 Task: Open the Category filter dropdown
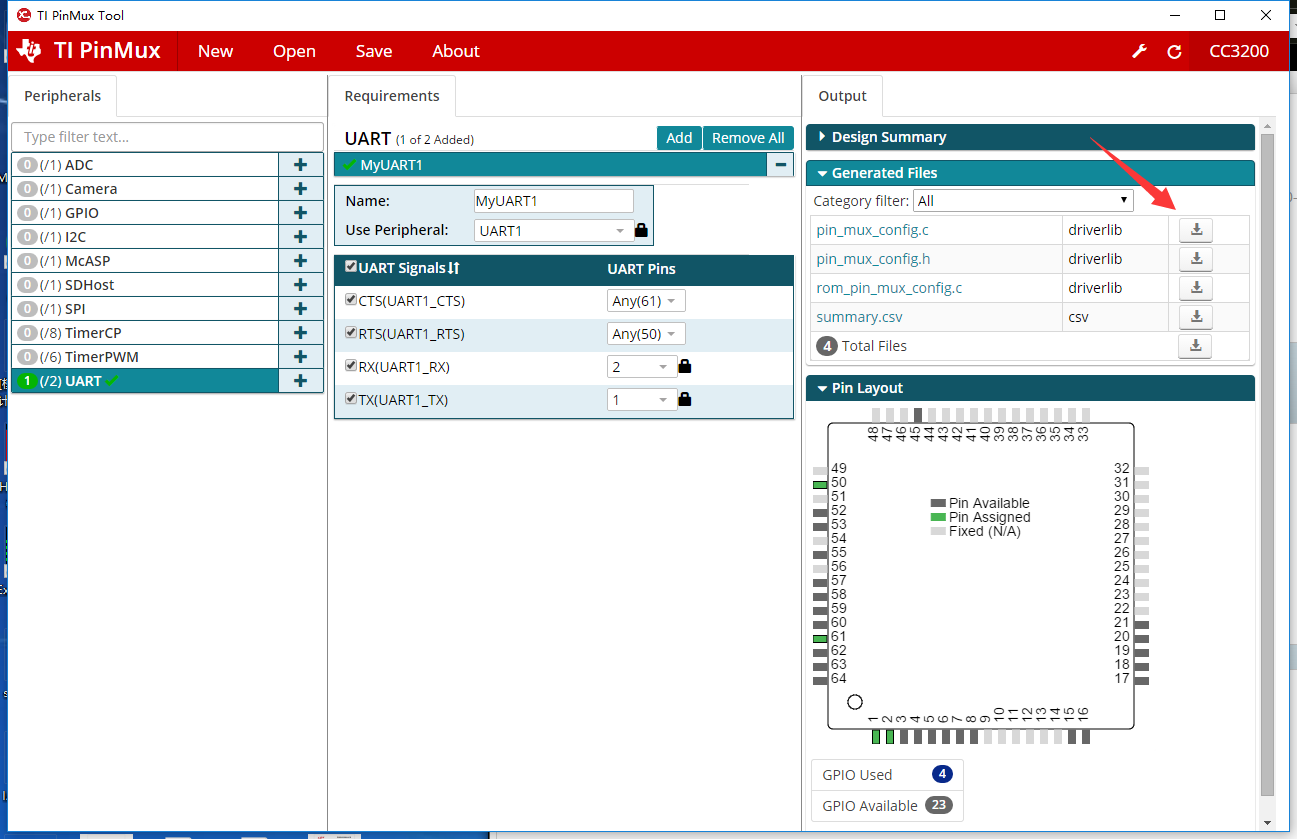(1023, 201)
